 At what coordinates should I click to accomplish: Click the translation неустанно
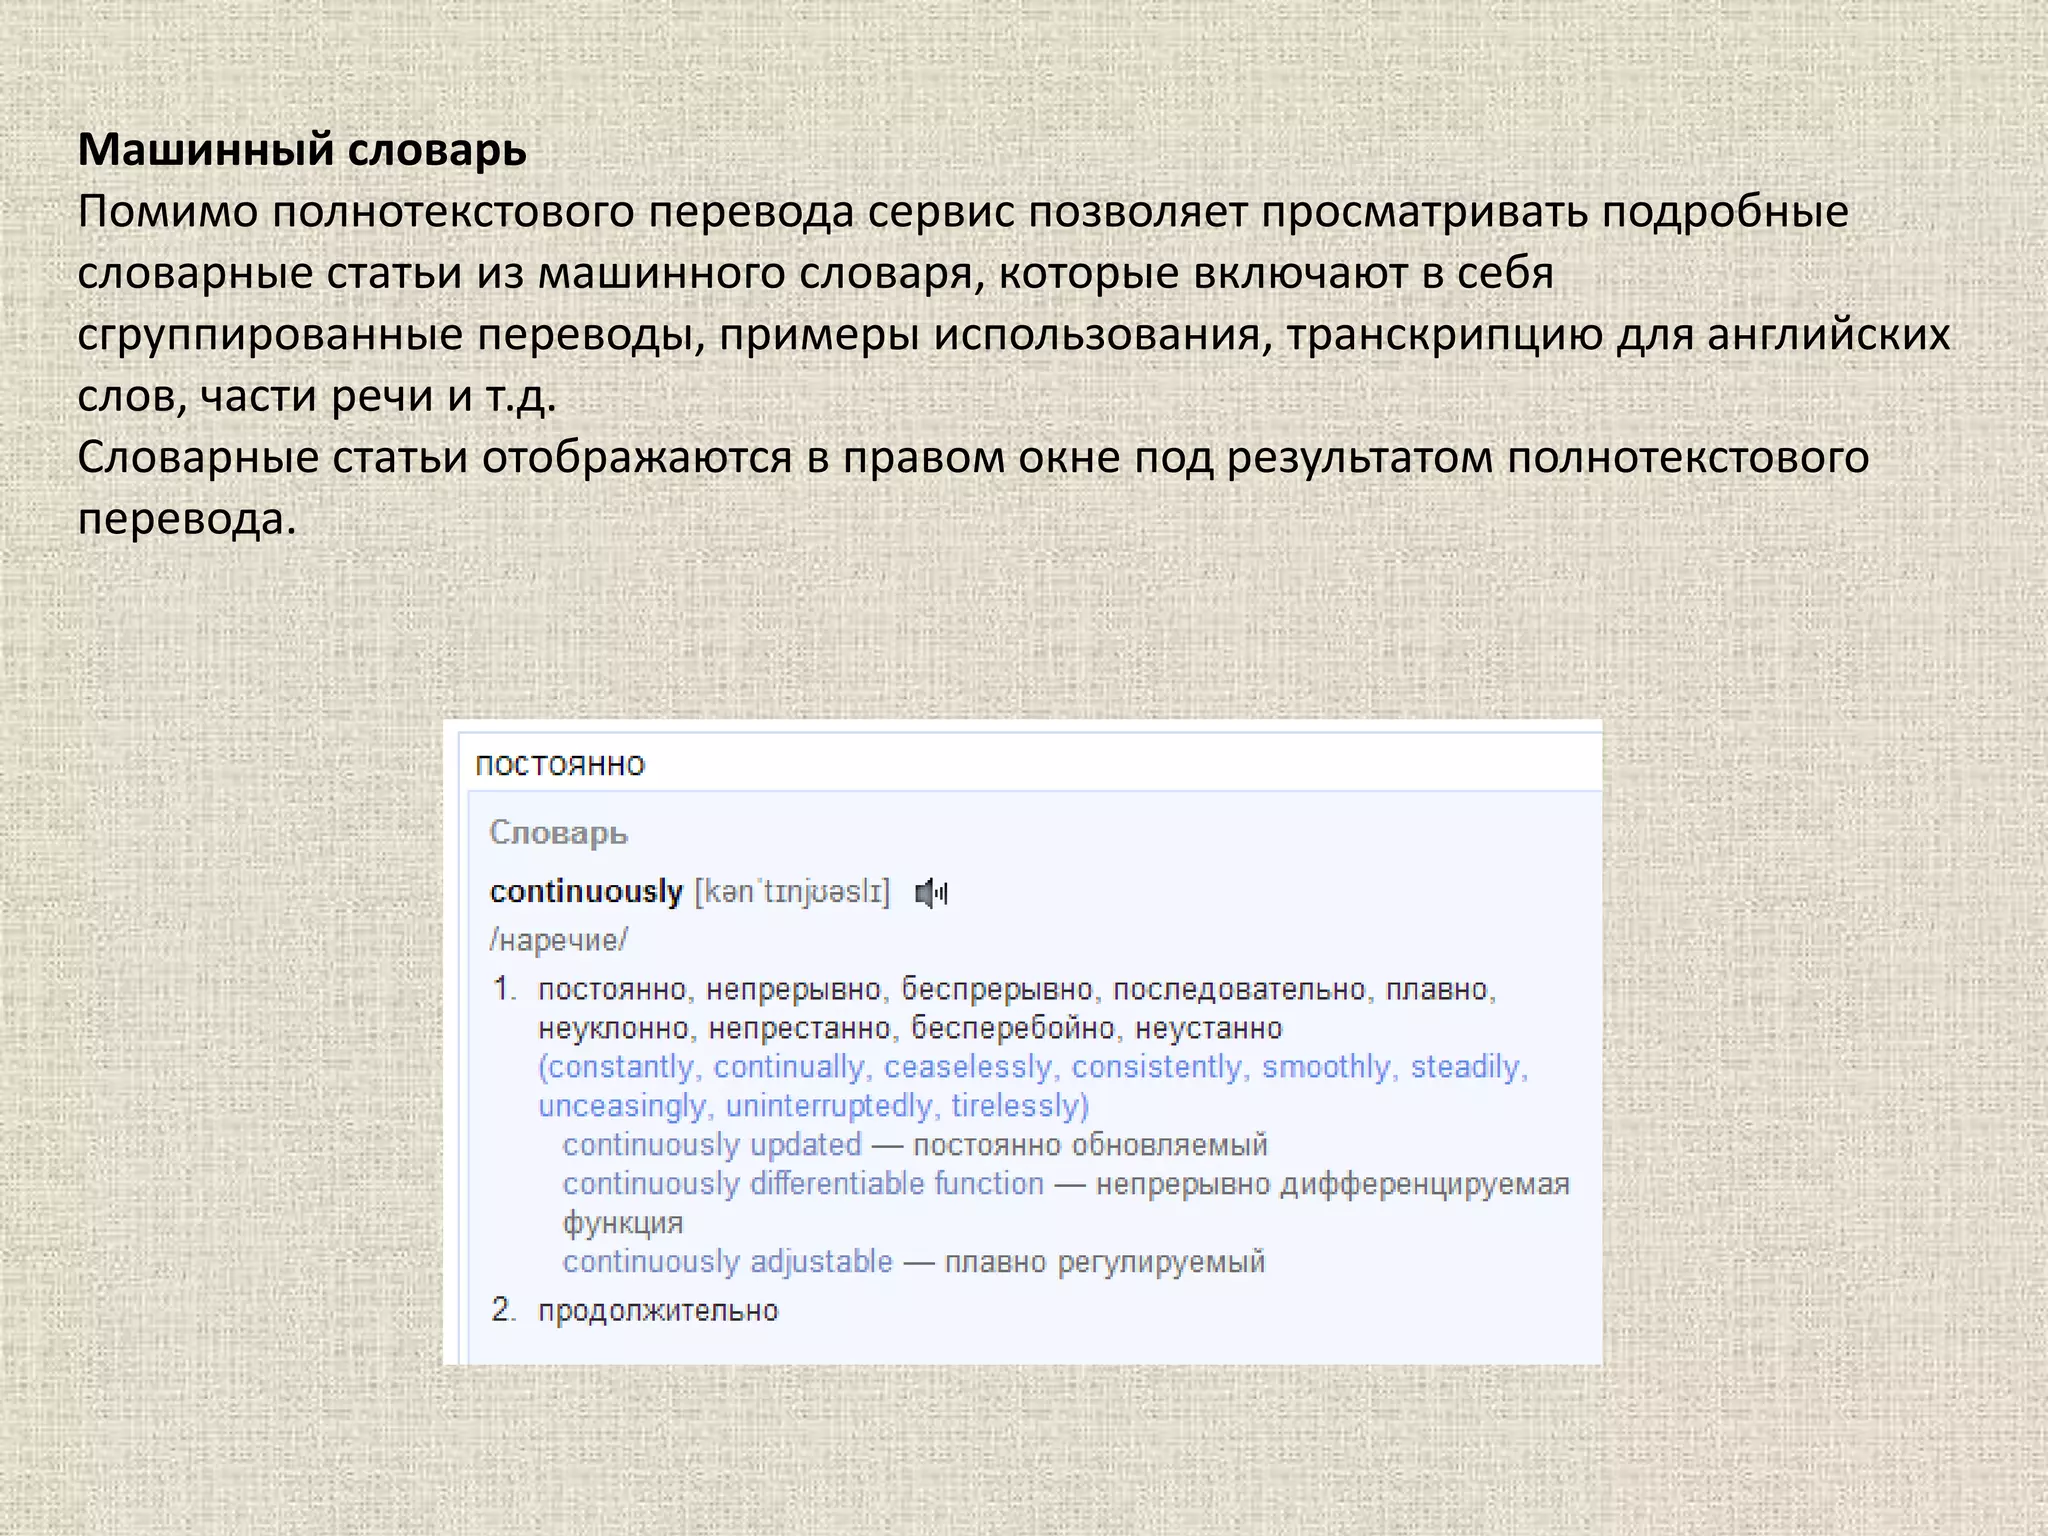(1209, 1028)
